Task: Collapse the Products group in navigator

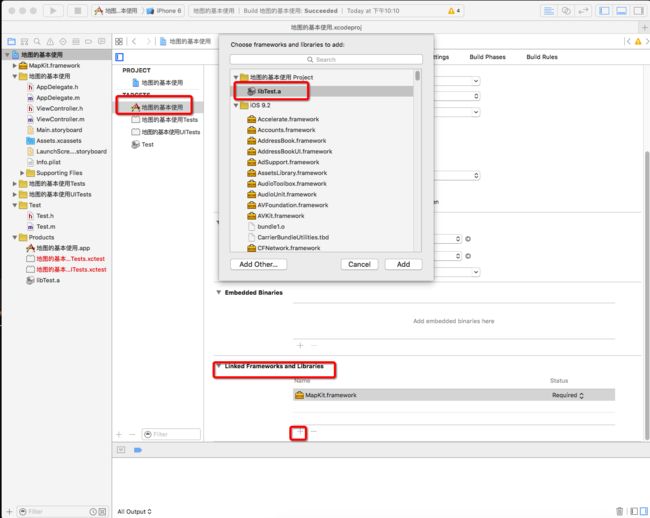Action: 15,237
